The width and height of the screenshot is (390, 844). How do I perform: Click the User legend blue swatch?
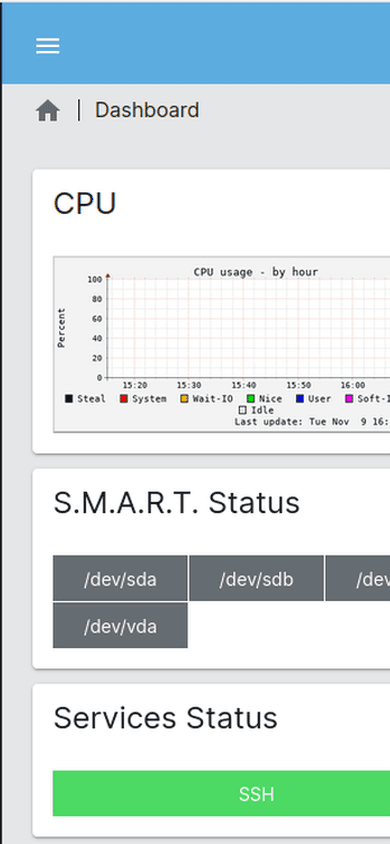[x=300, y=399]
